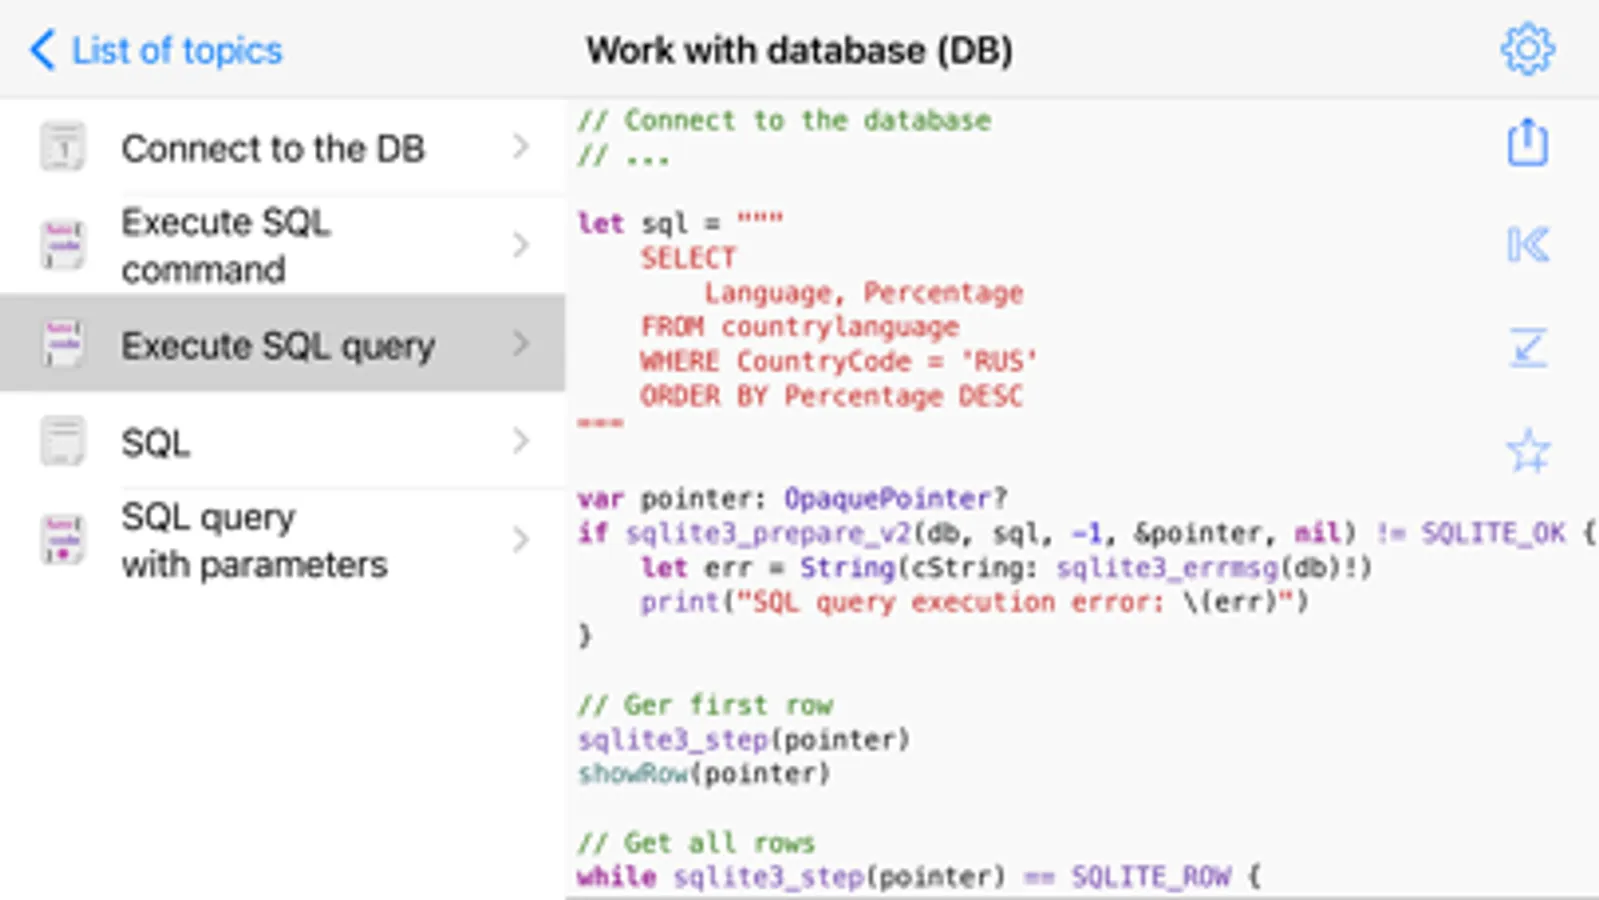Tap document icon beside Connect to the DB

click(x=63, y=148)
